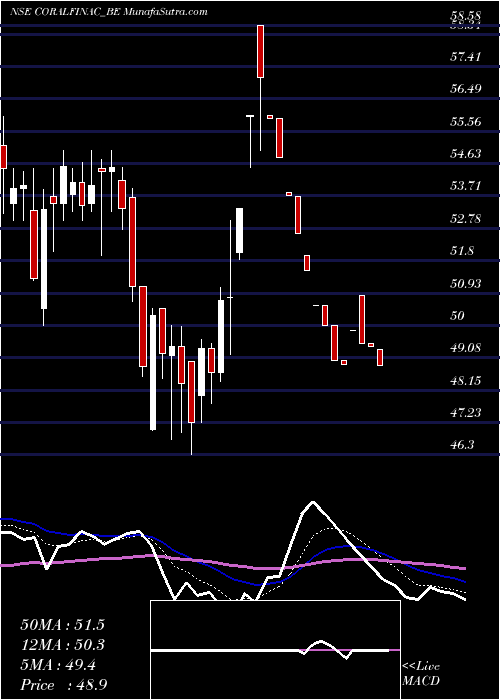Select the 57.41 price axis label

(466, 57)
